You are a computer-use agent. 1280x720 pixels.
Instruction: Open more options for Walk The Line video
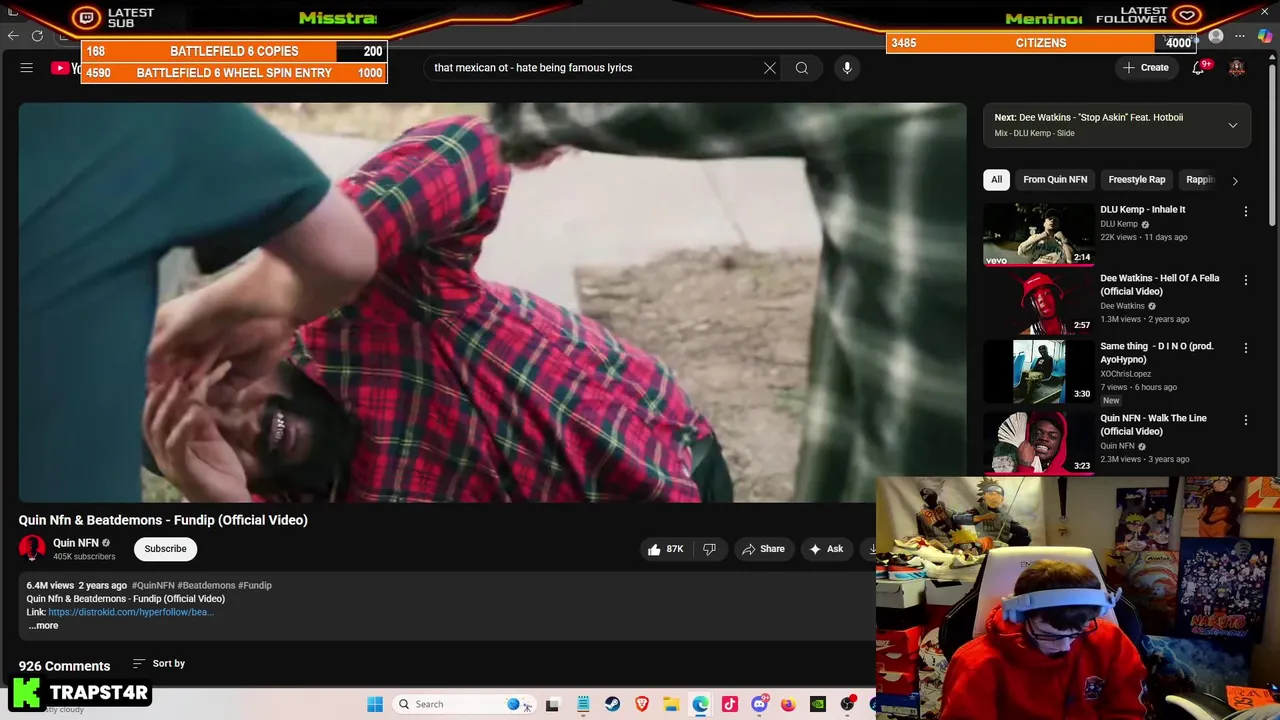[1246, 420]
